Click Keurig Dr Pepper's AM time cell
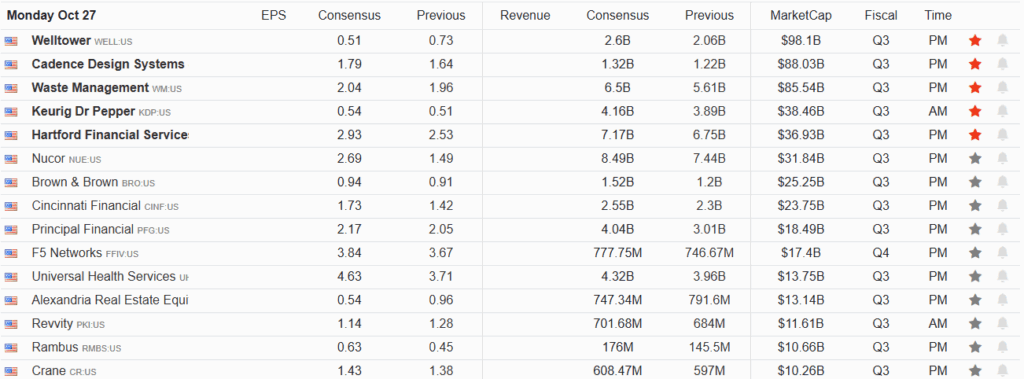The height and width of the screenshot is (379, 1024). [x=938, y=111]
